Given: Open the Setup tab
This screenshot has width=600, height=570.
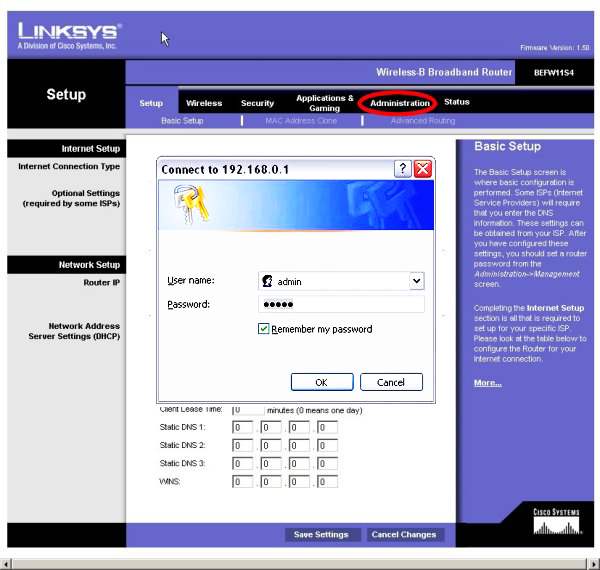Looking at the screenshot, I should (151, 103).
